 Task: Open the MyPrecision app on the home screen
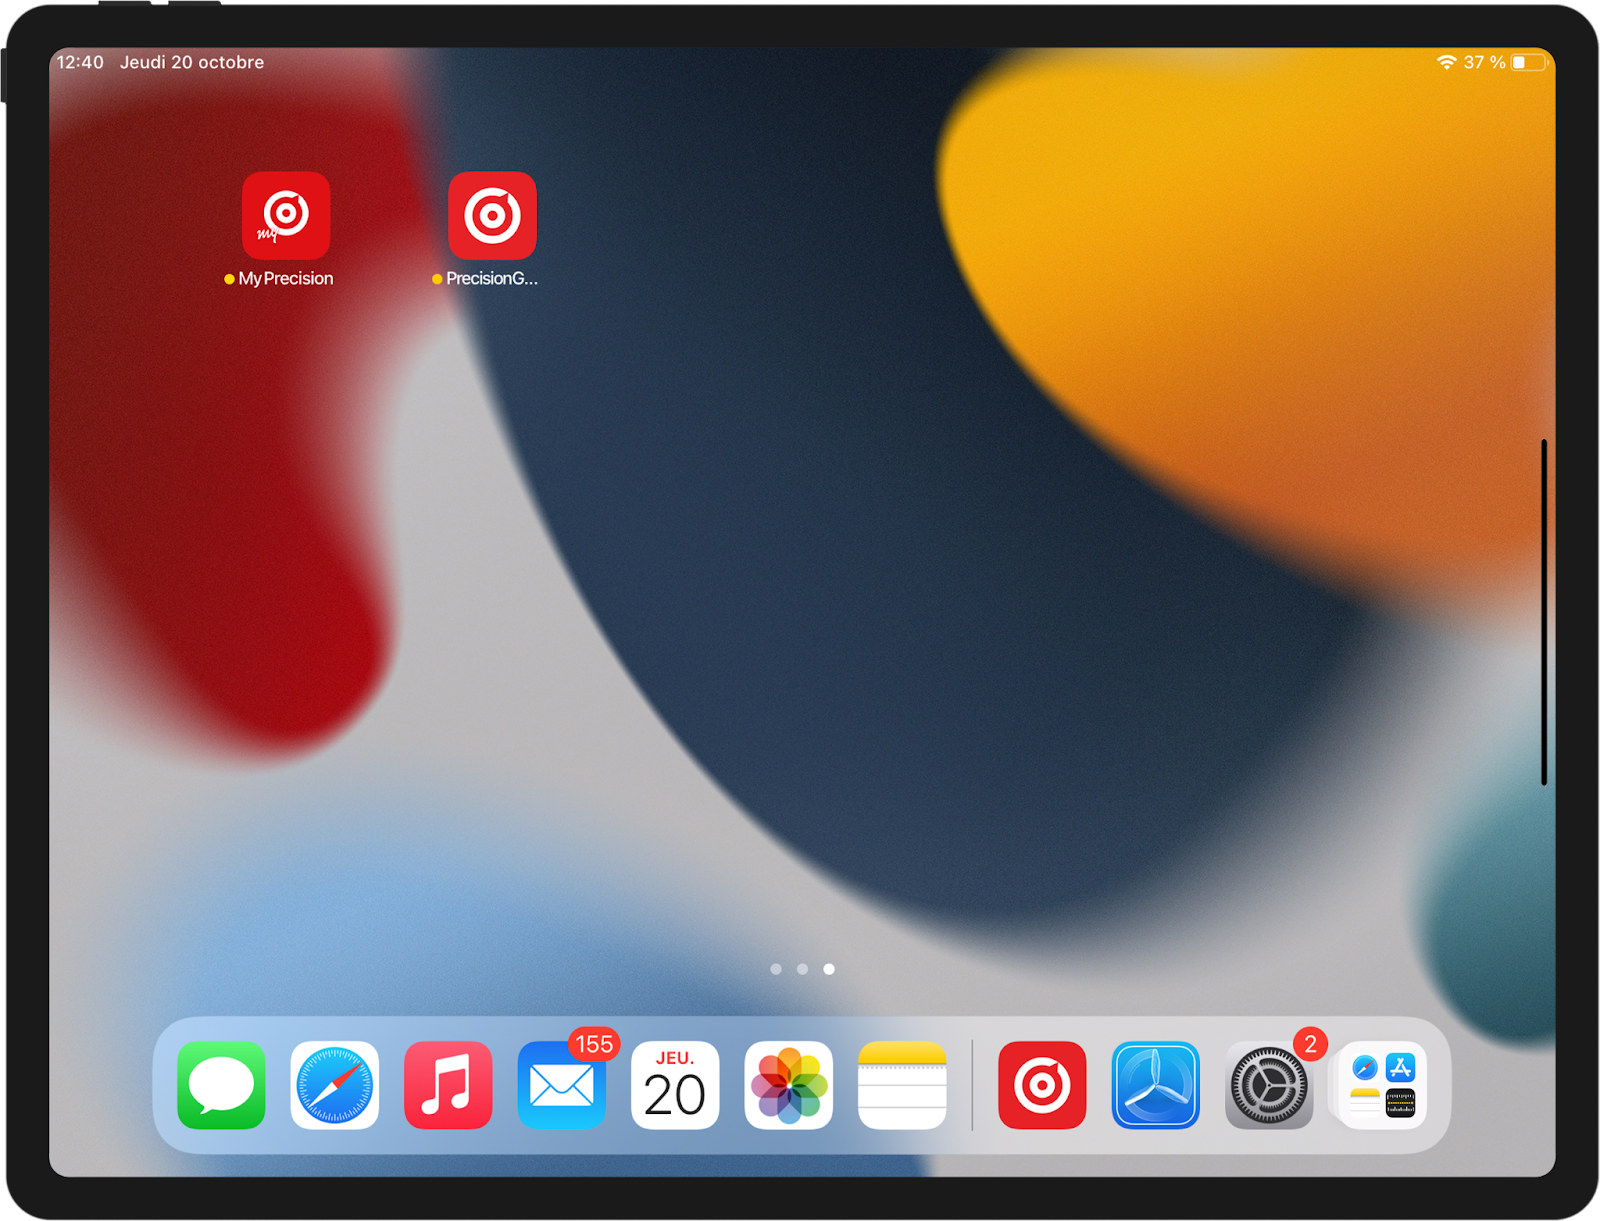[286, 216]
